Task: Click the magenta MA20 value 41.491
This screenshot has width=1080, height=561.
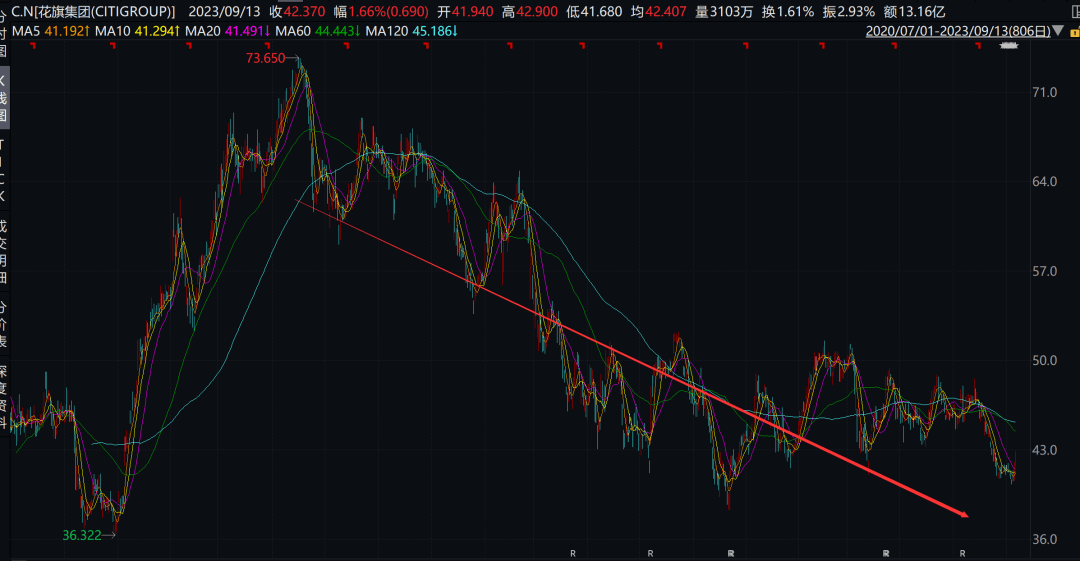Action: (x=257, y=31)
